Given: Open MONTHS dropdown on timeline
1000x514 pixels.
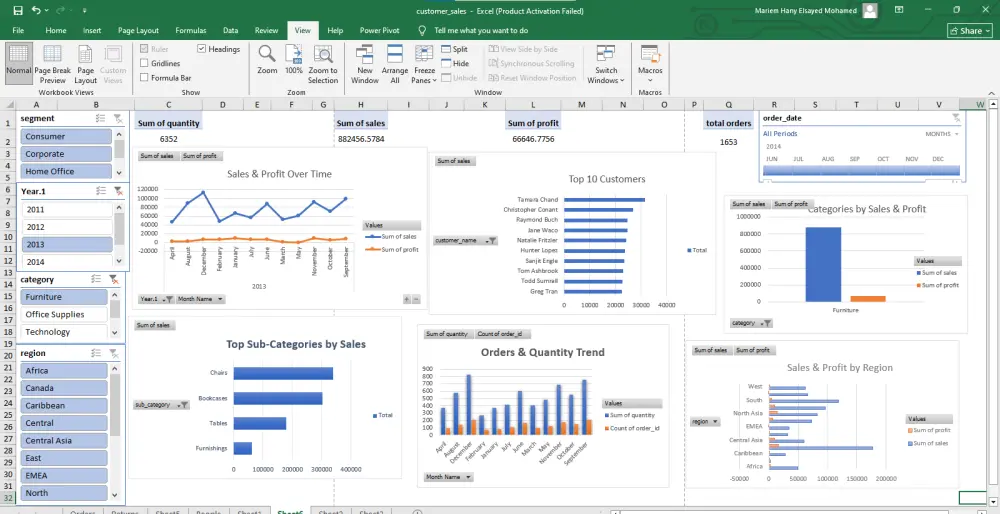Looking at the screenshot, I should (942, 134).
